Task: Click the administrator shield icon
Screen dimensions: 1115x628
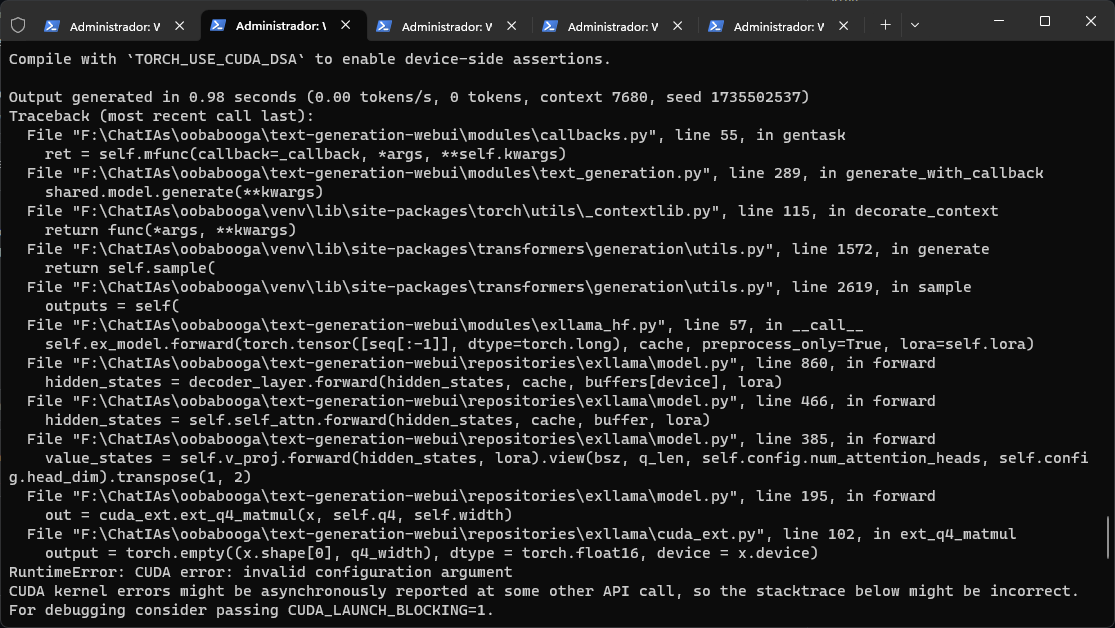Action: click(18, 24)
